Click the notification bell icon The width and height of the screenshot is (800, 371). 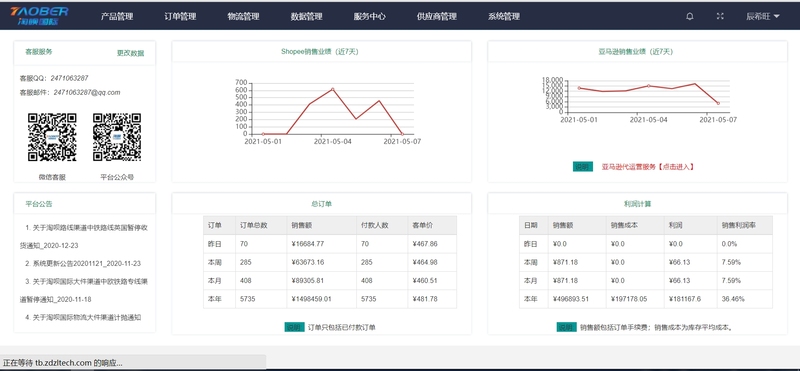[x=690, y=16]
